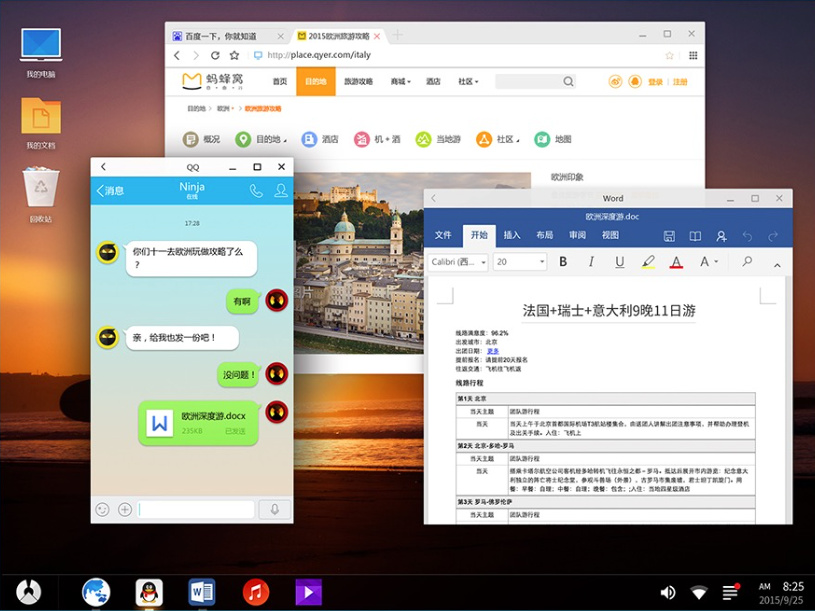Click the star icon beside the reload button
This screenshot has height=611, width=815.
(x=234, y=55)
